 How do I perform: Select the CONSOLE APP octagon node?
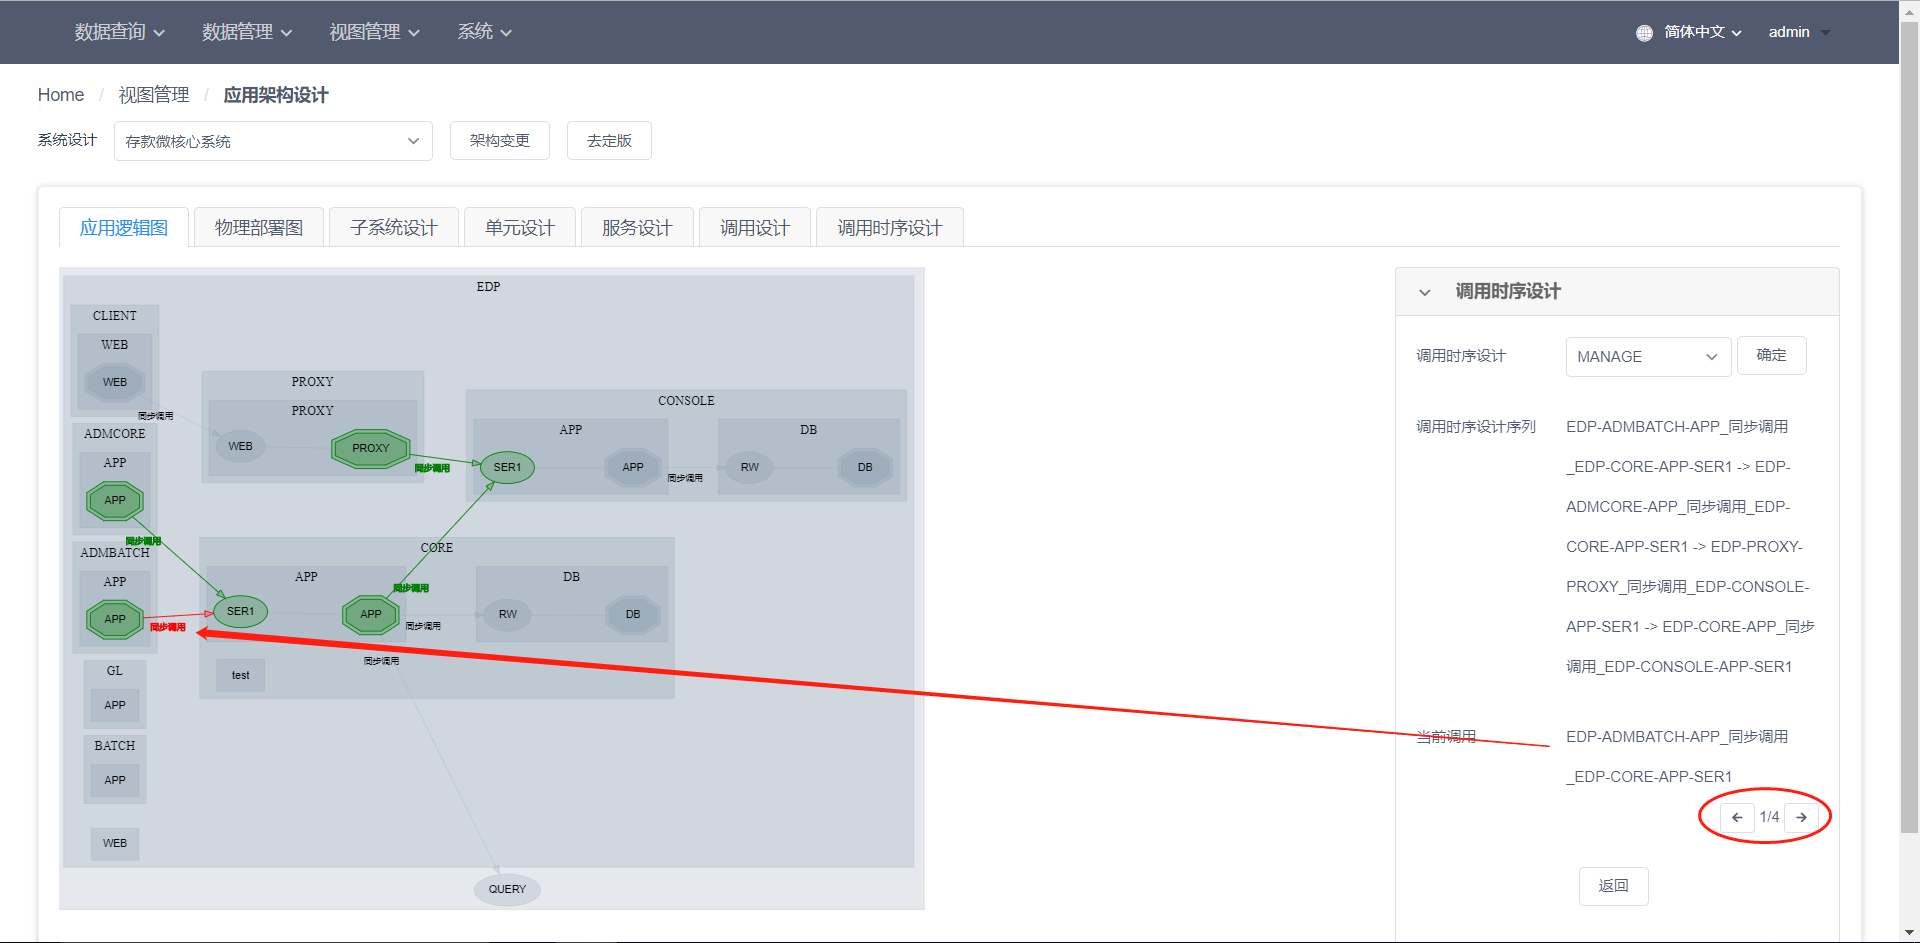pos(633,467)
